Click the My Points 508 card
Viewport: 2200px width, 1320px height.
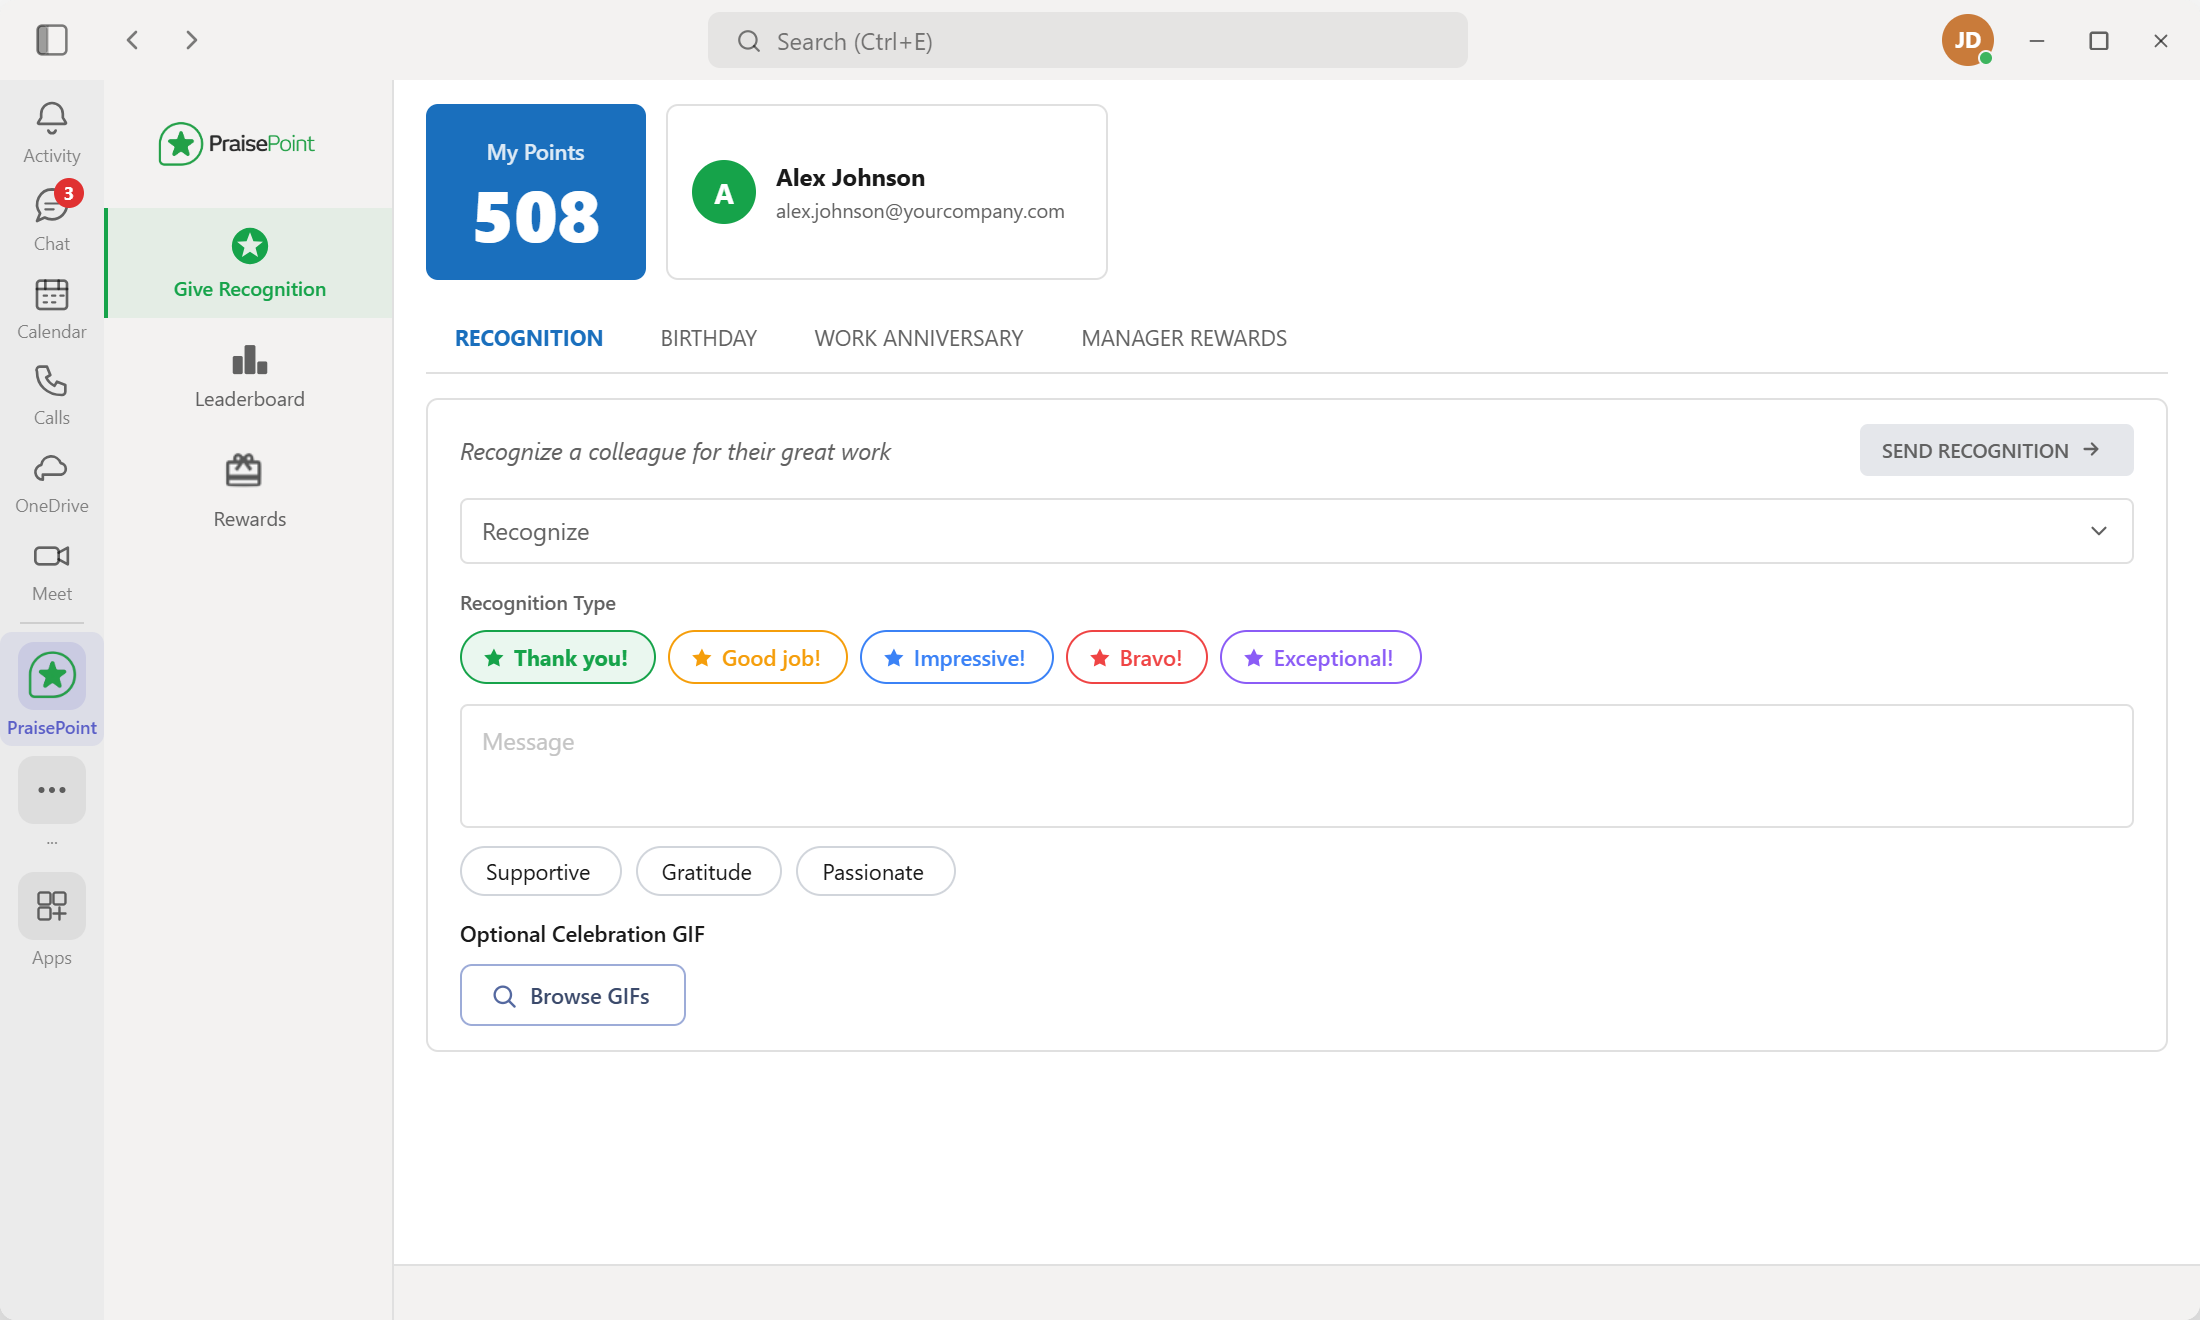coord(536,192)
